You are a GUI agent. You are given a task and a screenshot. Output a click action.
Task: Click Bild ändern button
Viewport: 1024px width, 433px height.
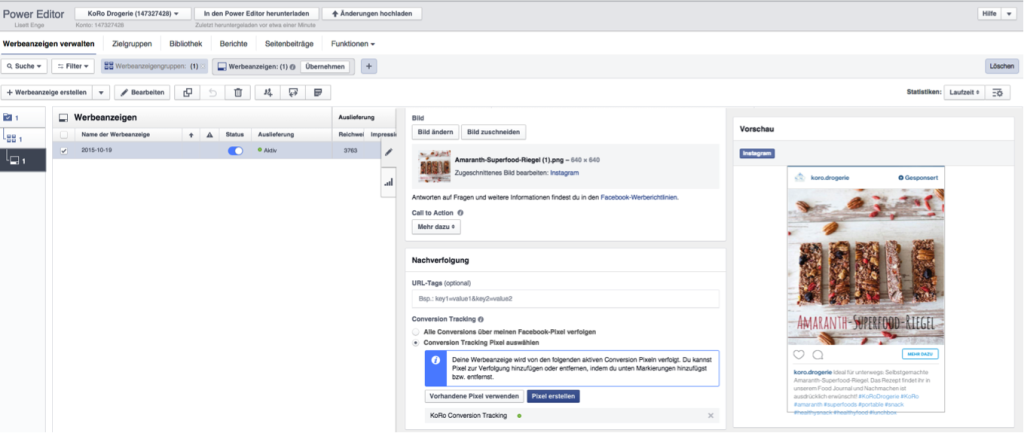coord(436,131)
